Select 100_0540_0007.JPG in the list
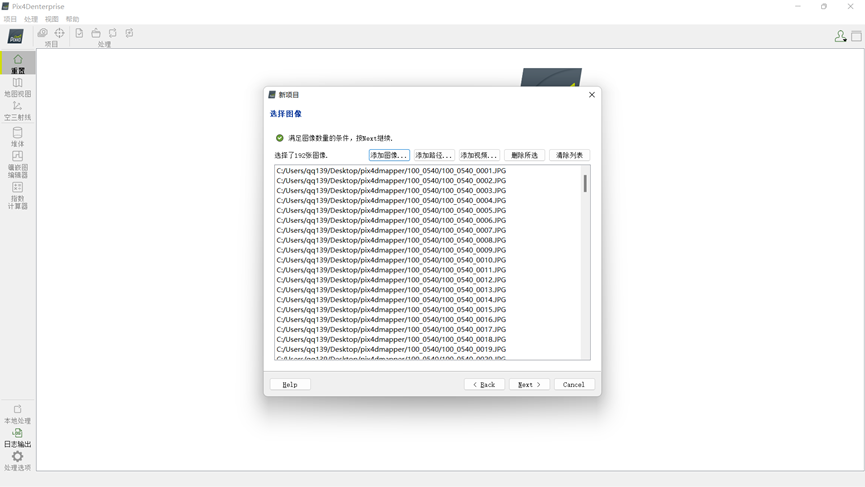Image resolution: width=865 pixels, height=487 pixels. pos(391,231)
